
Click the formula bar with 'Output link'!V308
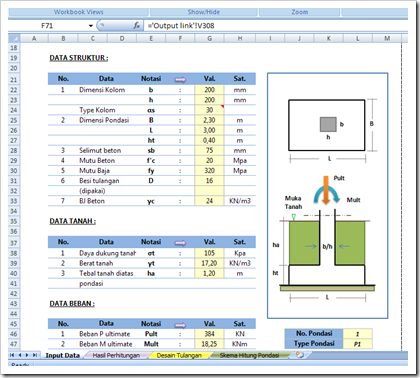(275, 26)
